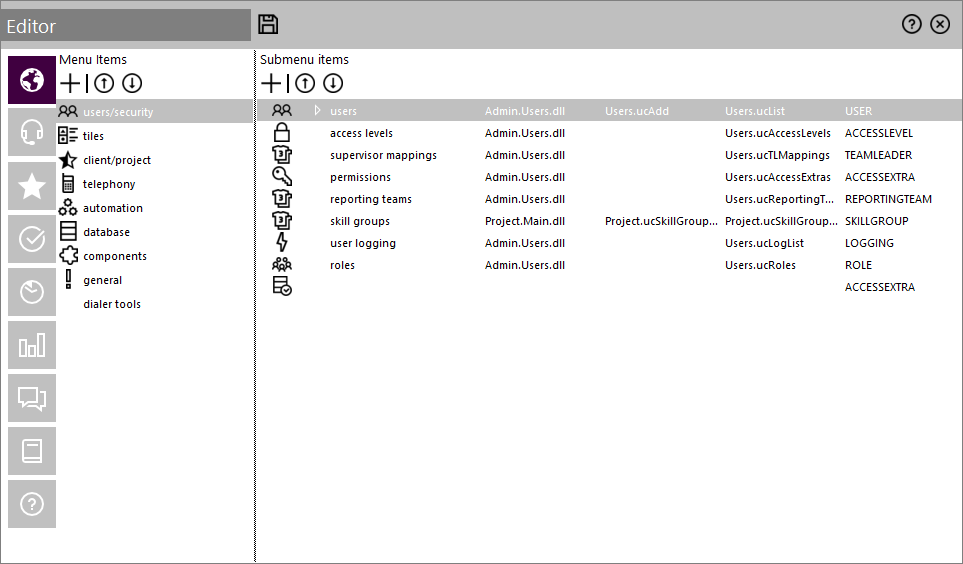This screenshot has height=564, width=963.
Task: Select the star sidebar icon
Action: (x=32, y=186)
